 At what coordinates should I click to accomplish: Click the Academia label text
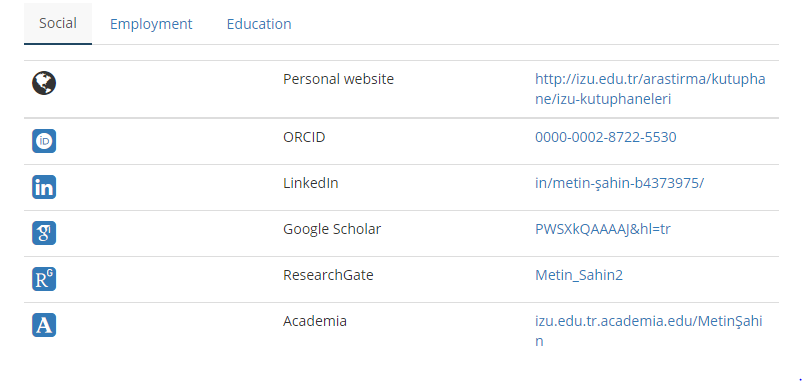[315, 321]
